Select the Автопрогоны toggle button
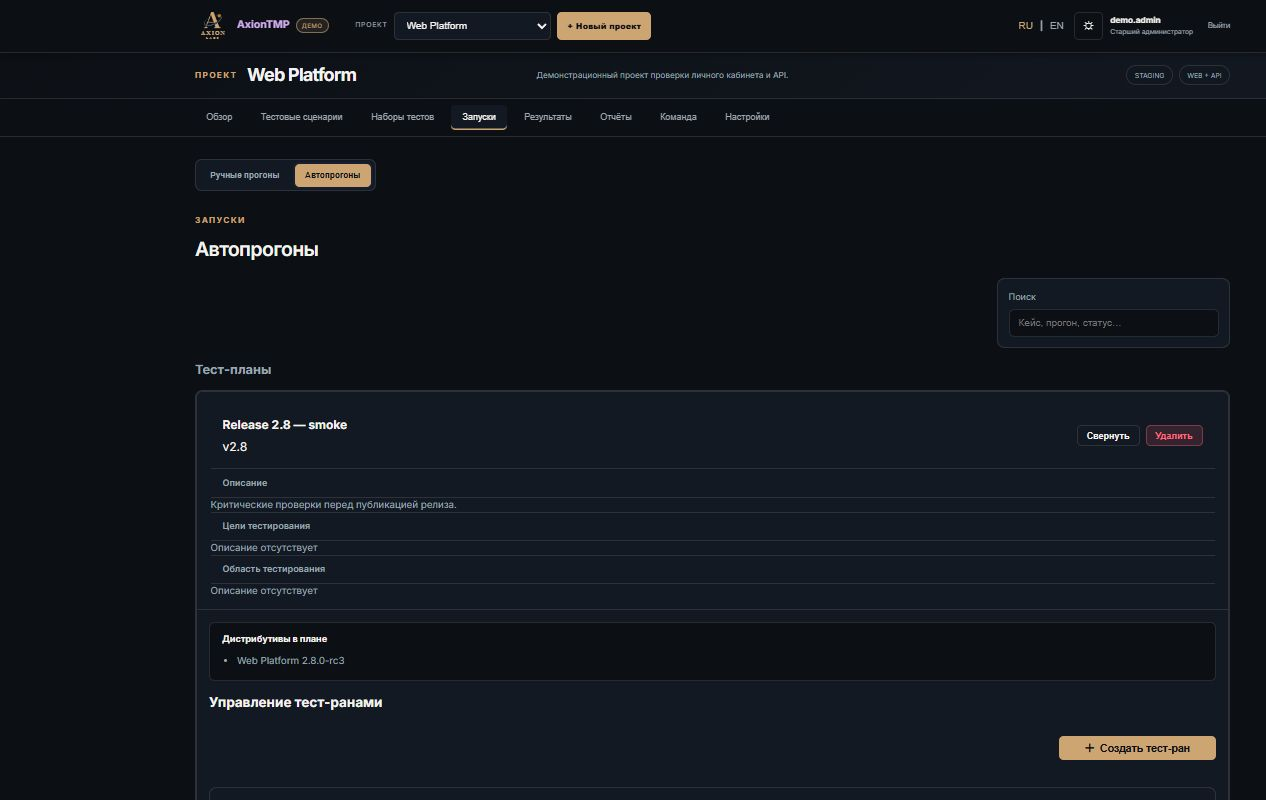The image size is (1266, 800). (333, 175)
